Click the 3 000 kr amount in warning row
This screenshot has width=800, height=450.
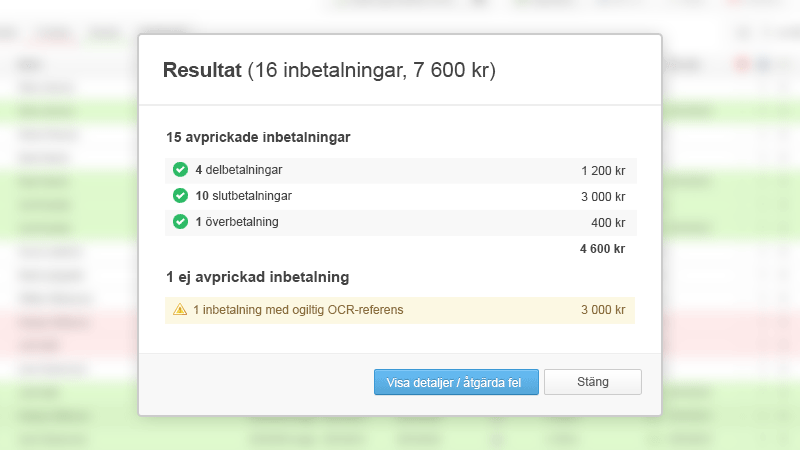click(602, 310)
